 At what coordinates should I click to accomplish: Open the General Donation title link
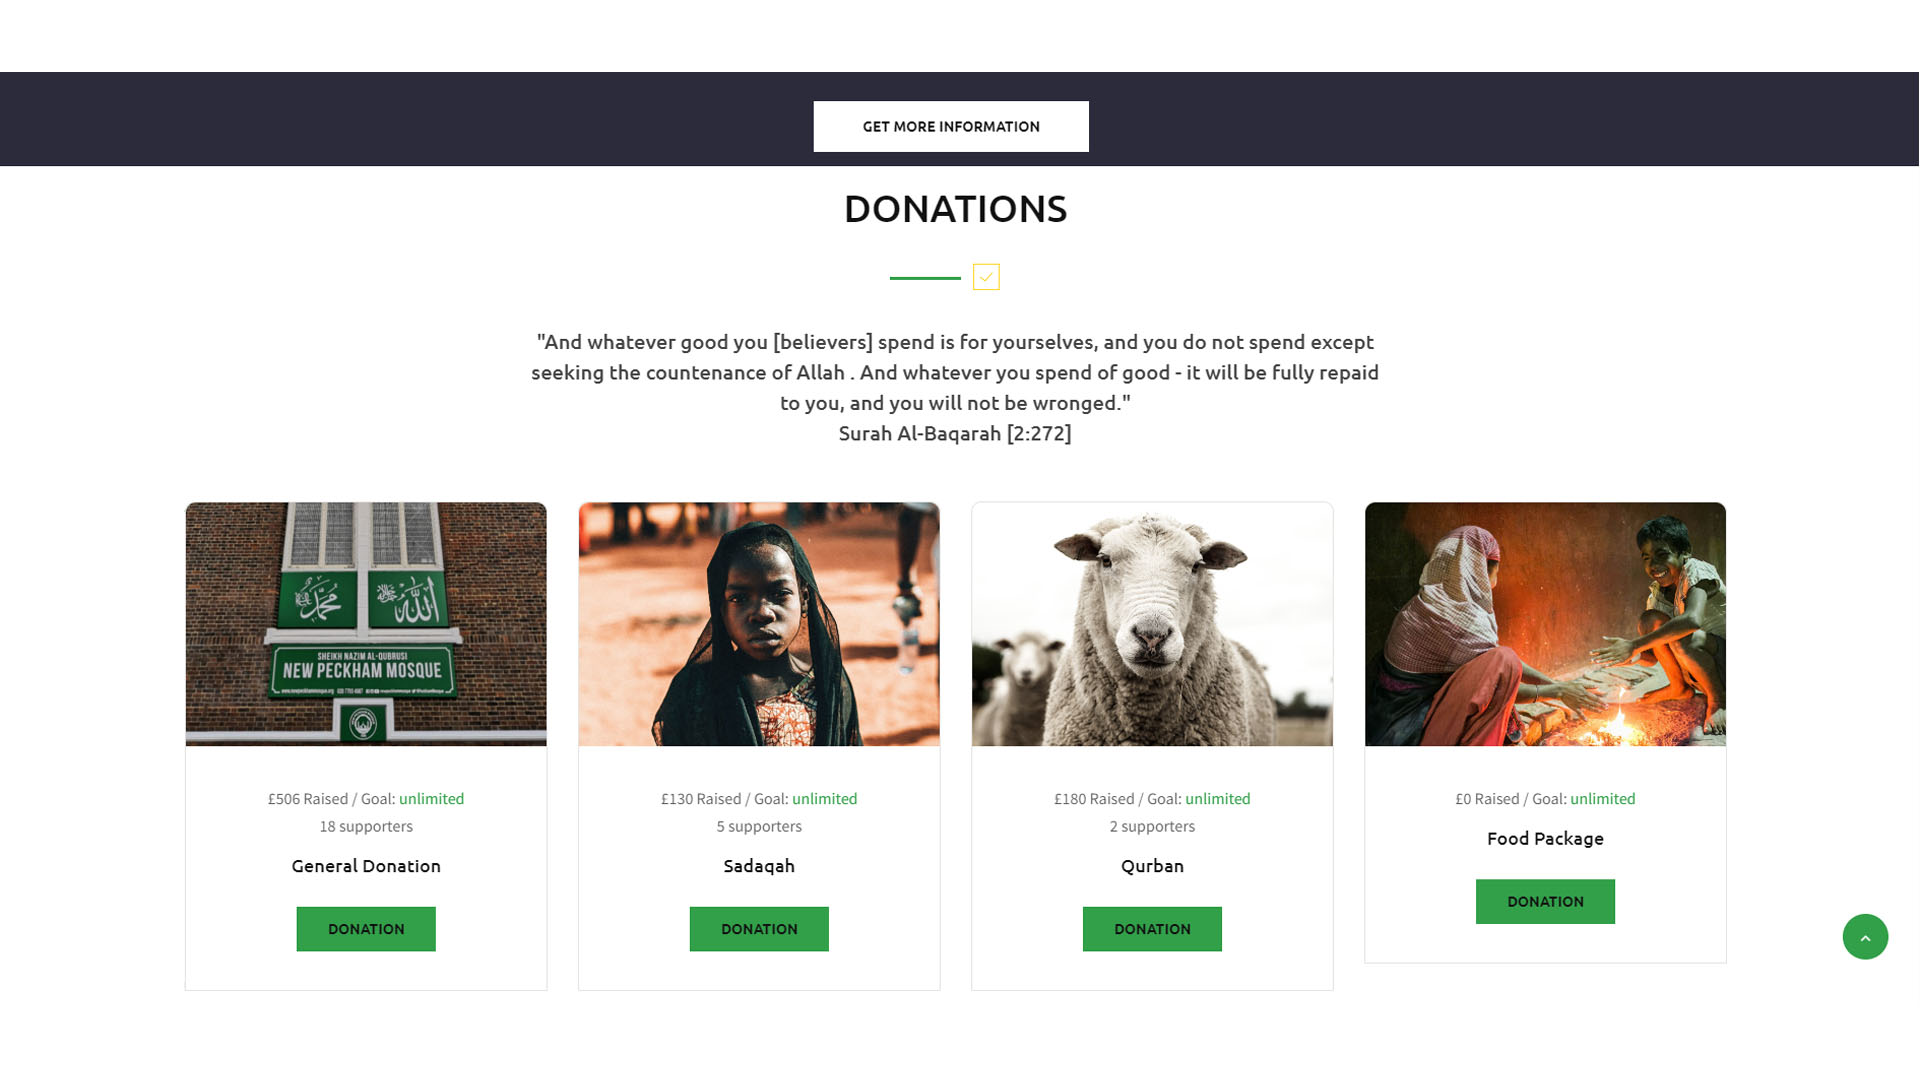[366, 866]
